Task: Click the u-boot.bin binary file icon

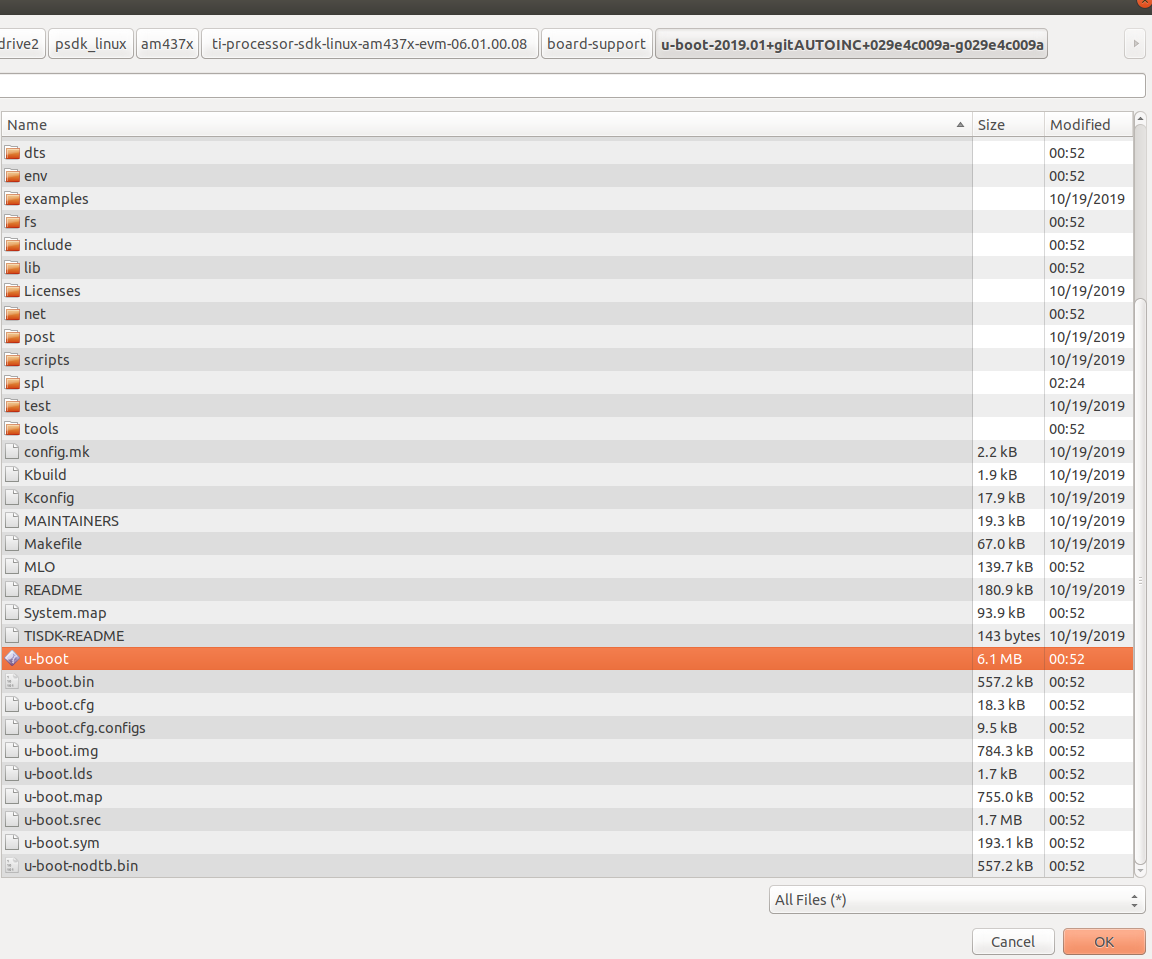Action: pos(12,682)
